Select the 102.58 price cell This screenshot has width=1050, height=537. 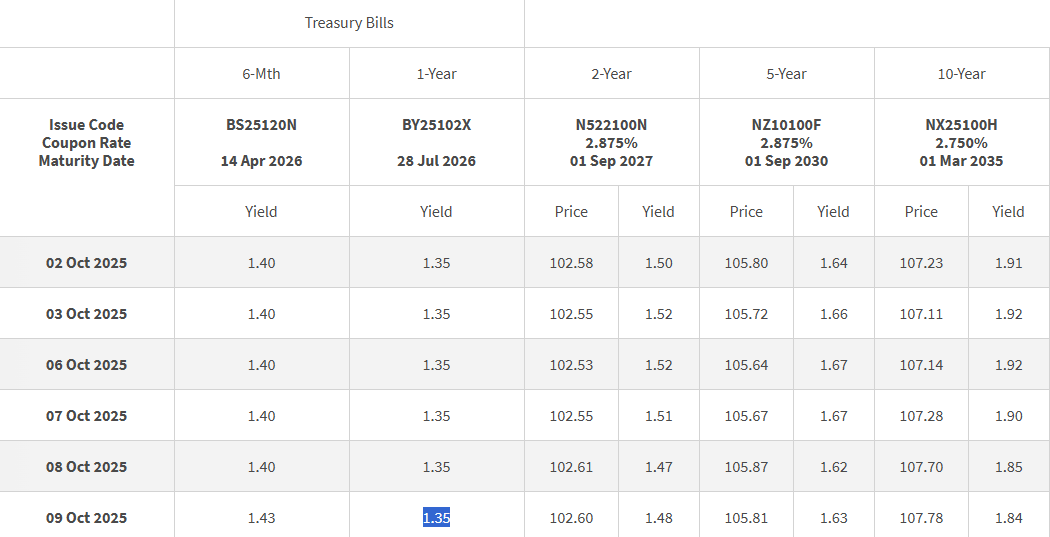[571, 263]
